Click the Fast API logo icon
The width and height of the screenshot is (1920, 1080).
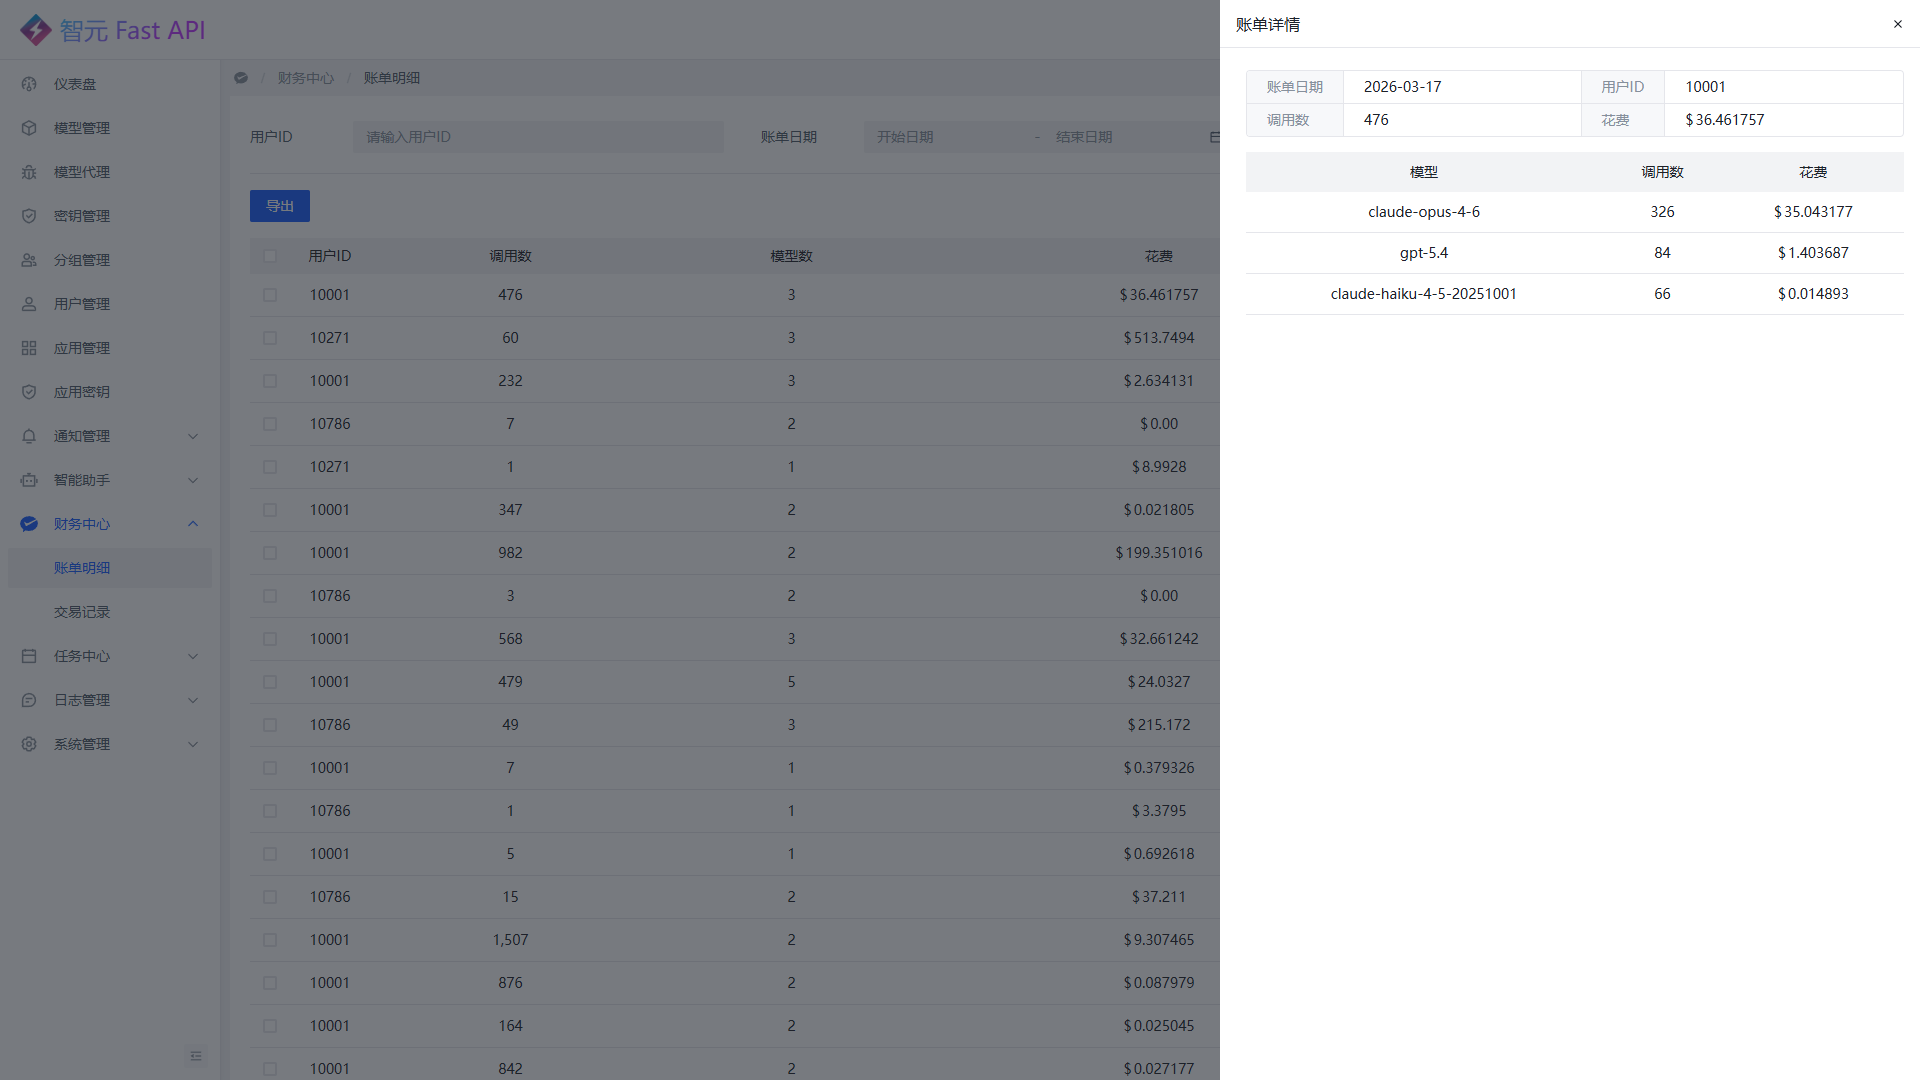36,30
